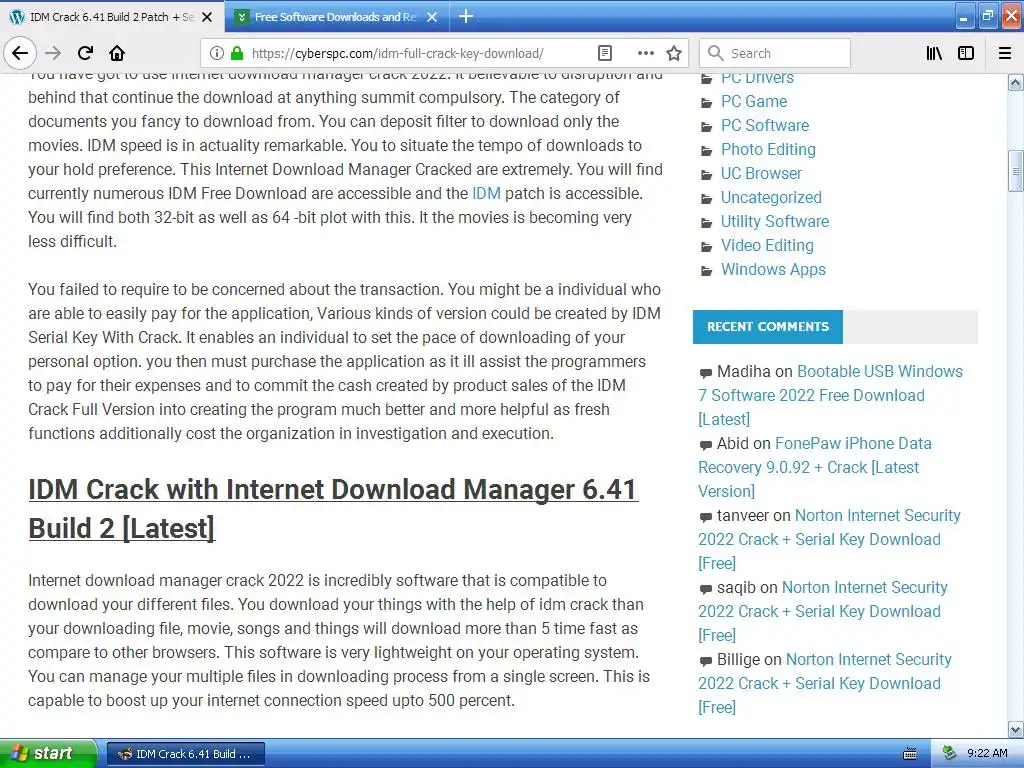The height and width of the screenshot is (768, 1024).
Task: Toggle reader view in address bar
Action: click(605, 54)
